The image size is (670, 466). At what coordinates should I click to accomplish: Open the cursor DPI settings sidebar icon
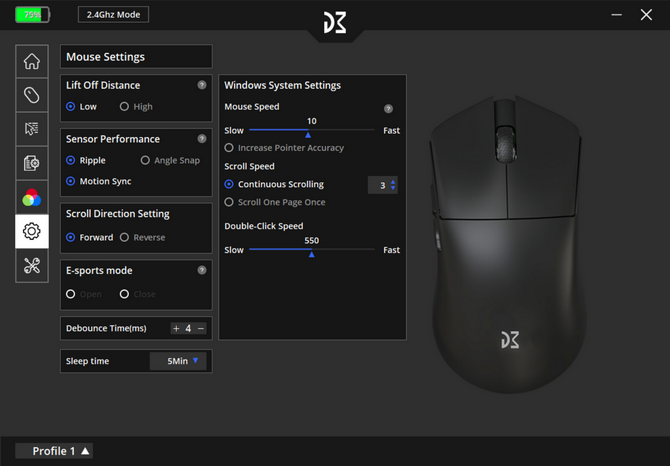point(32,129)
